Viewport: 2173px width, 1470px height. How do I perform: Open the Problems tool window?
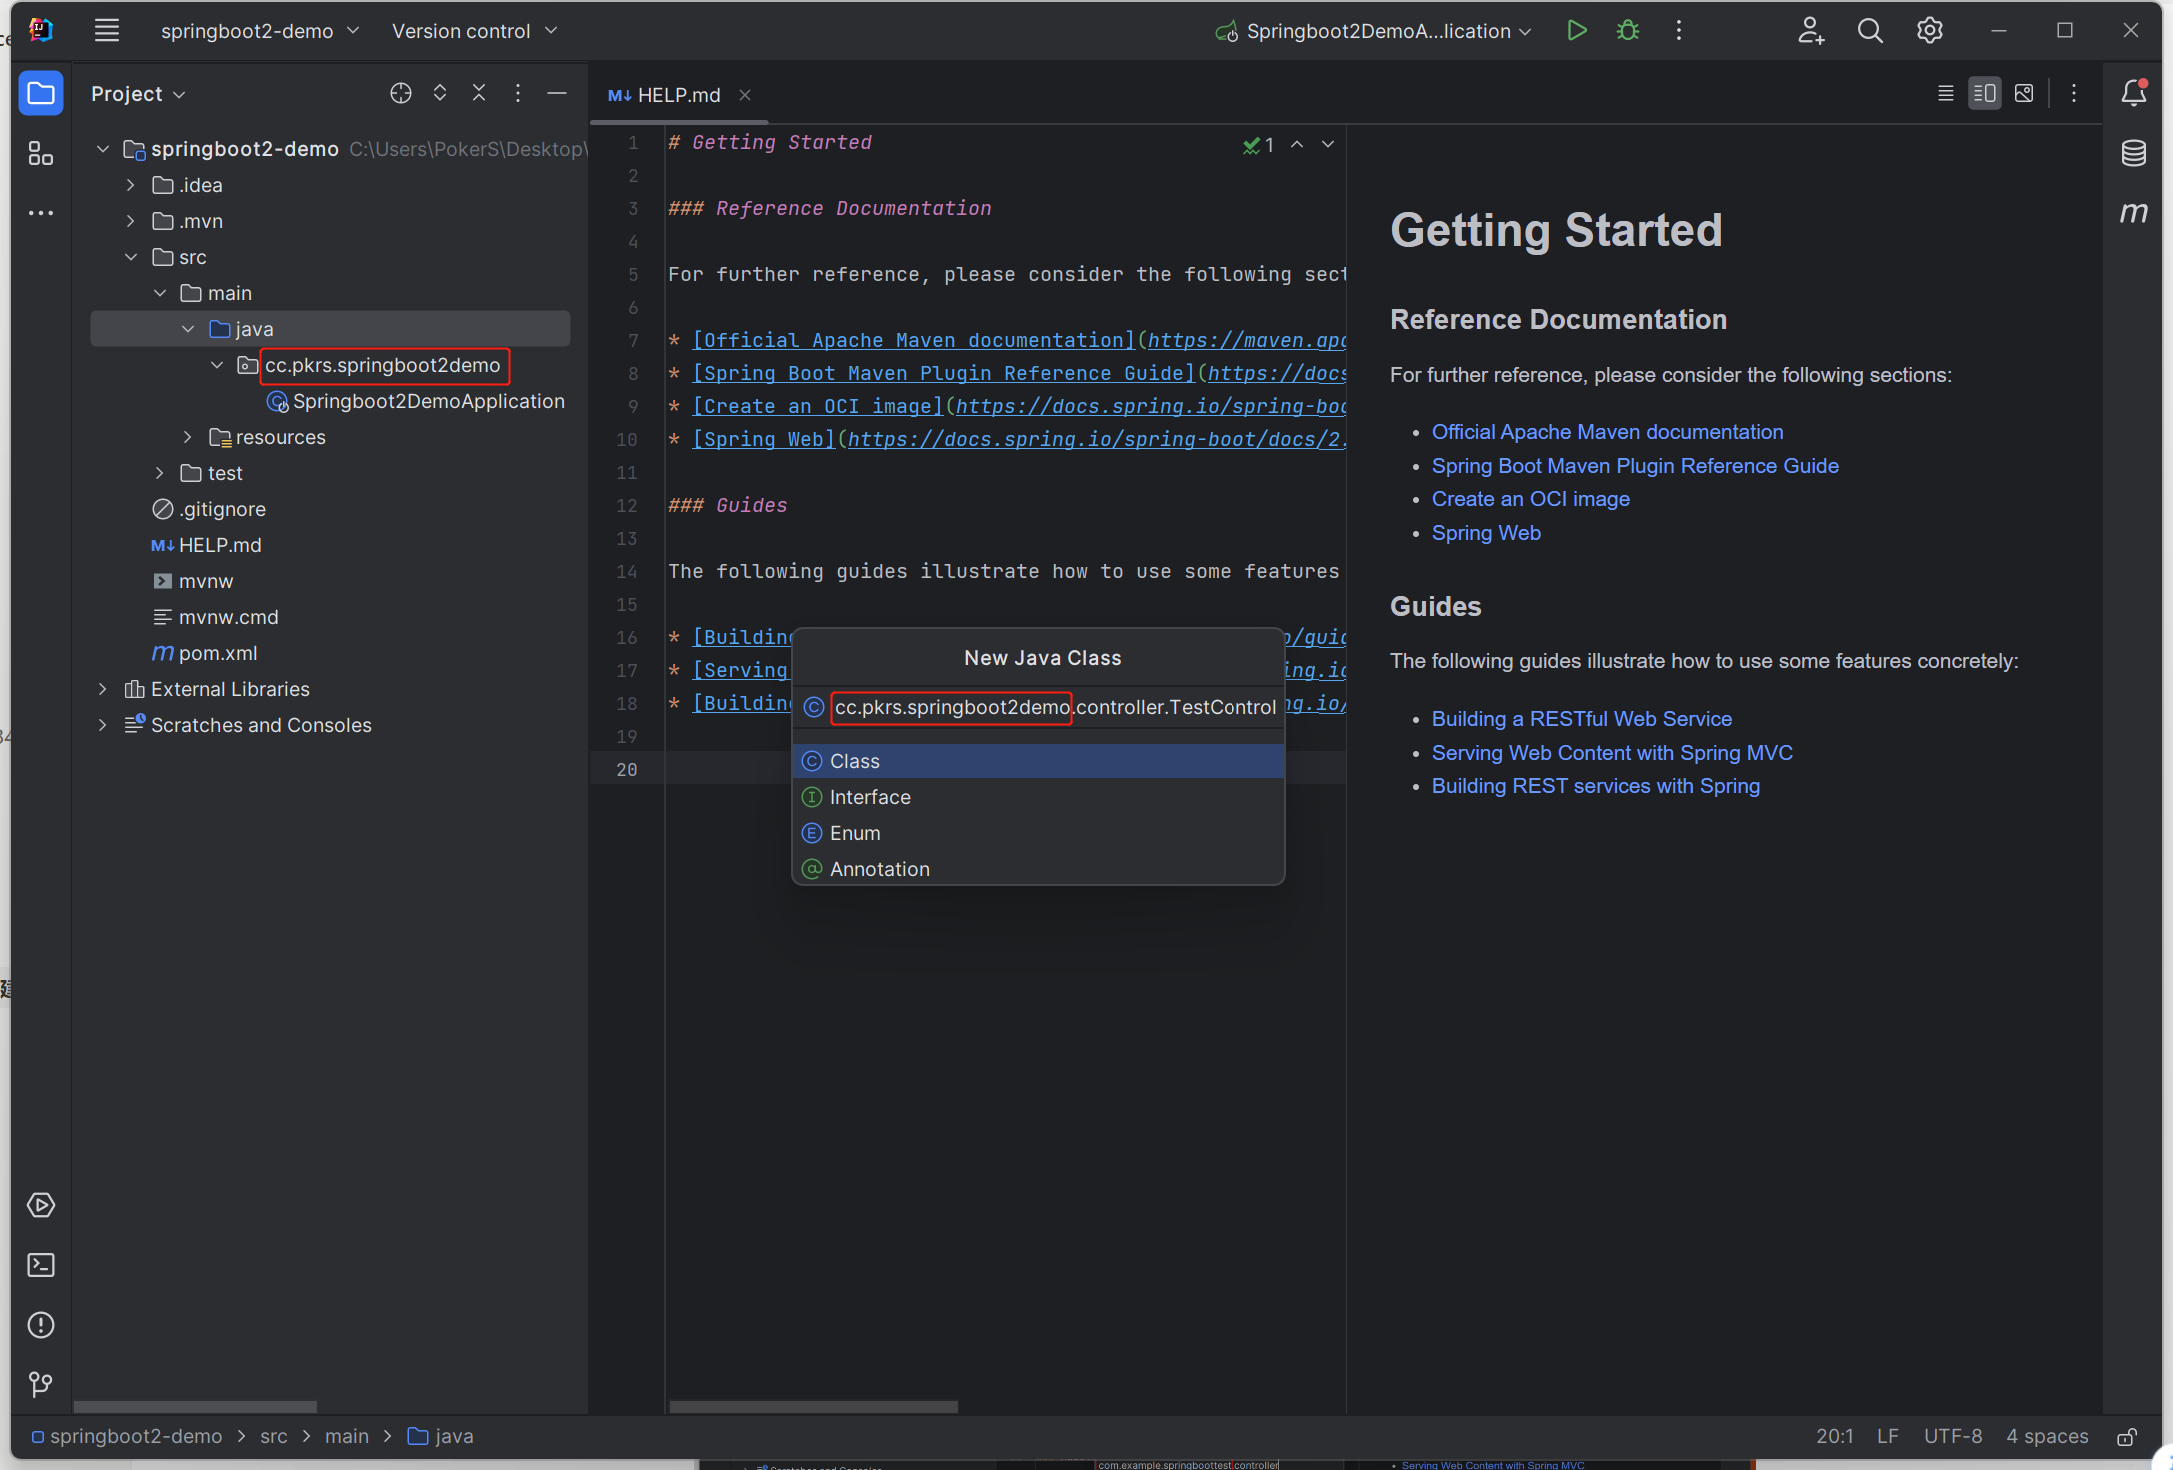pyautogui.click(x=41, y=1325)
